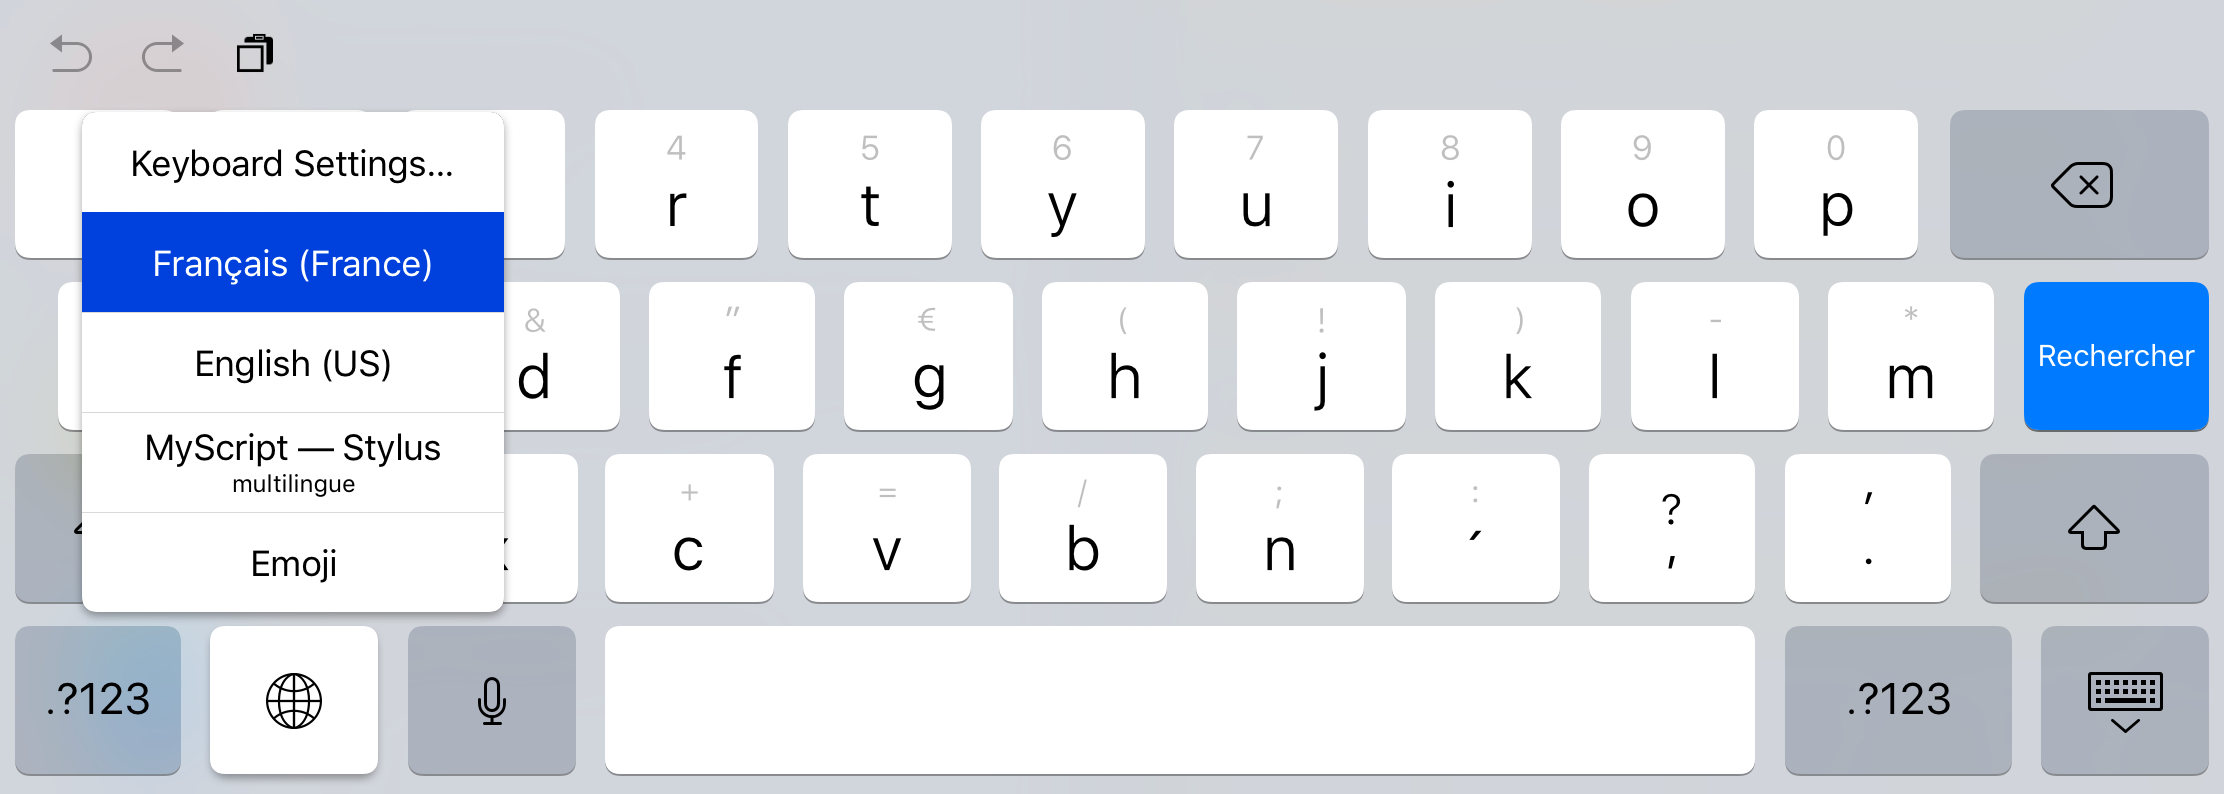Tap the globe language switcher key
The width and height of the screenshot is (2224, 794).
pyautogui.click(x=294, y=700)
